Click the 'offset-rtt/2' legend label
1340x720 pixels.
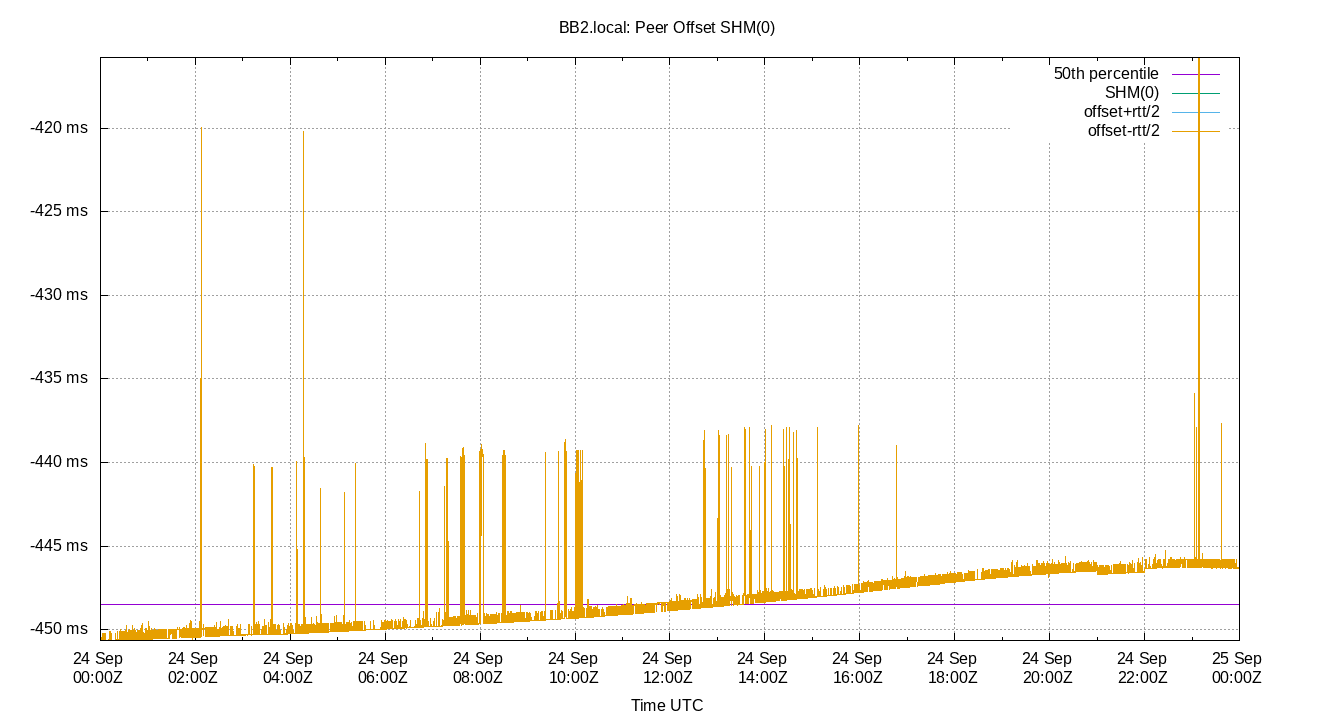click(x=1123, y=131)
